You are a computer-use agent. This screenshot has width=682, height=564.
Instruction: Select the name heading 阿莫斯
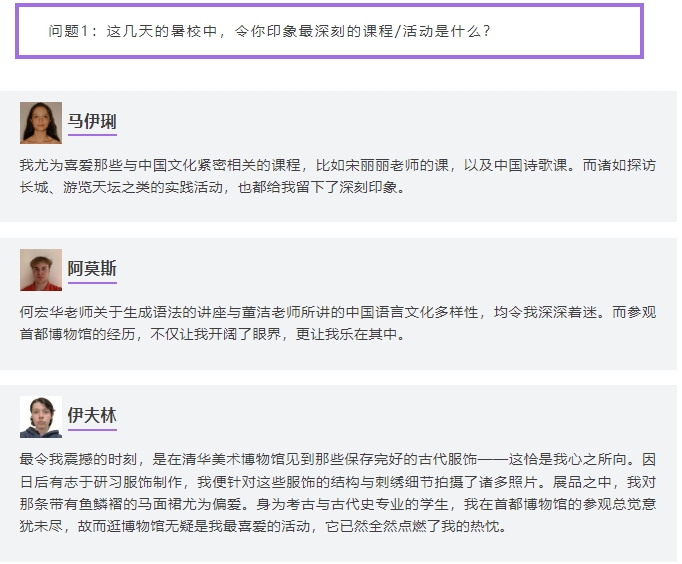point(92,268)
